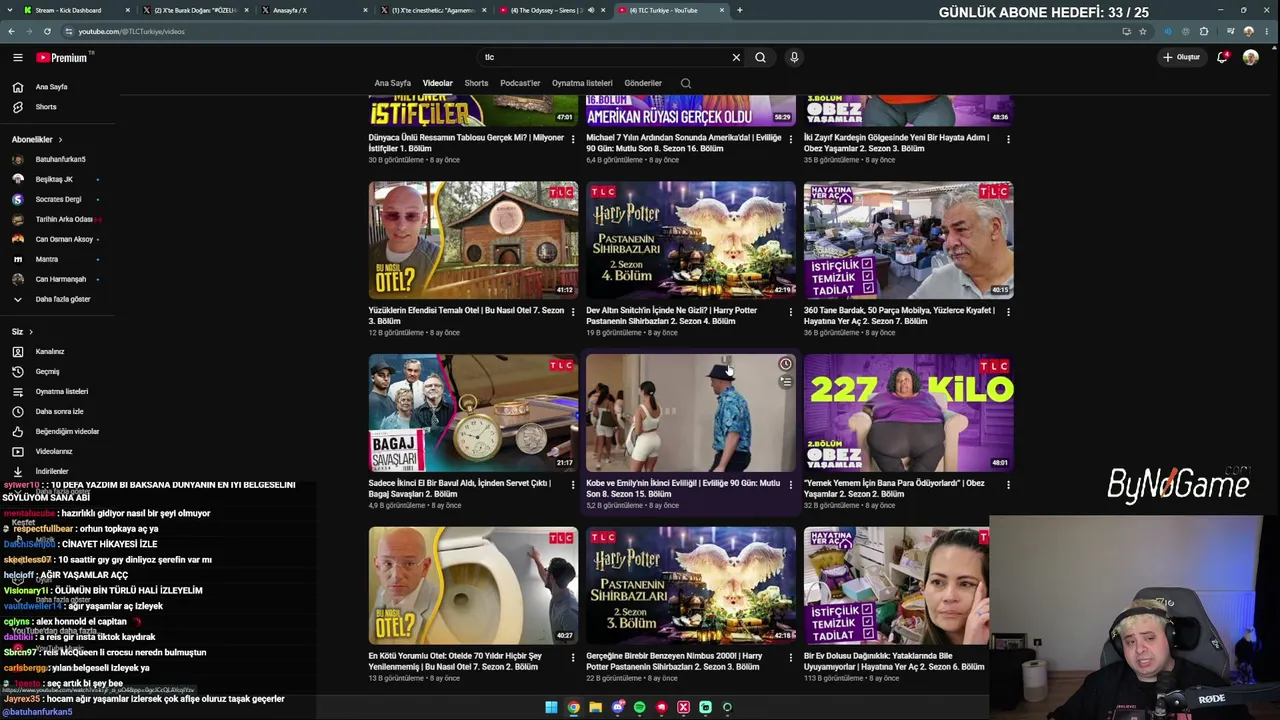
Task: Expand the Siz section
Action: point(22,331)
